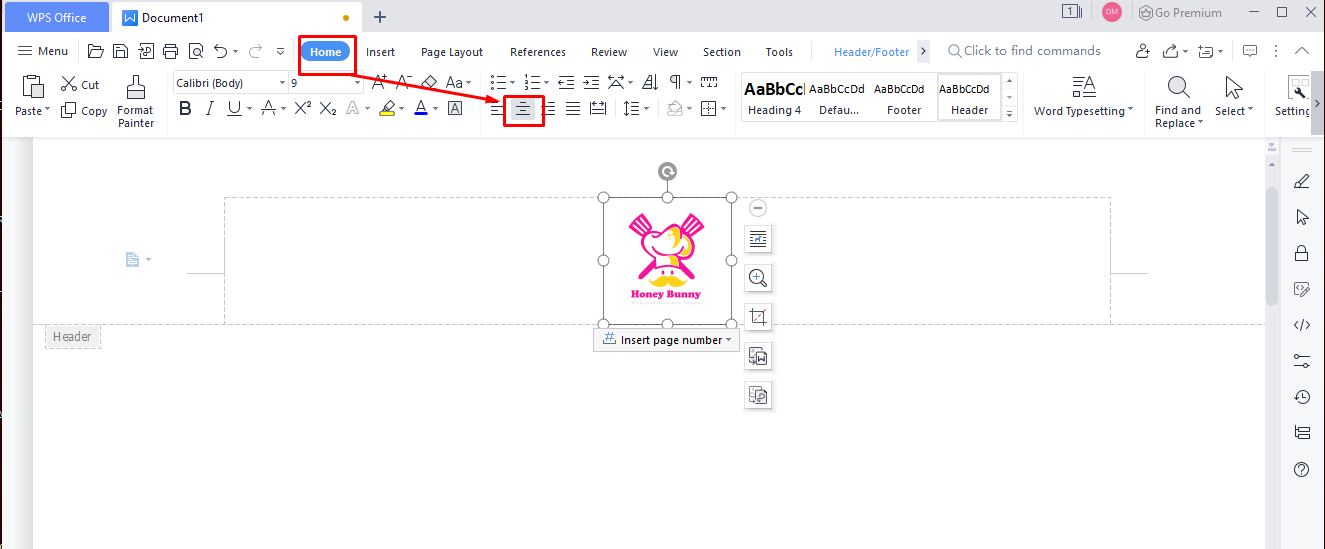Viewport: 1325px width, 549px height.
Task: Toggle Bold formatting
Action: (x=185, y=108)
